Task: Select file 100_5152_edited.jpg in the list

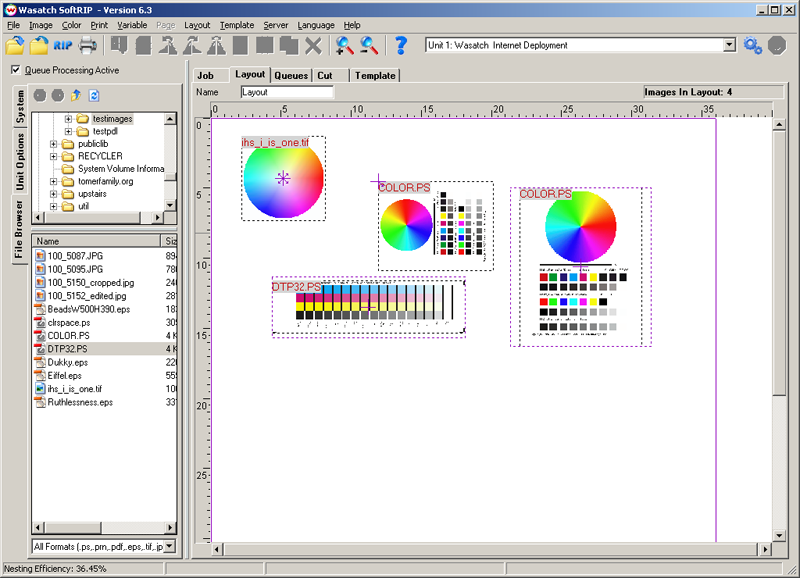Action: click(x=87, y=295)
